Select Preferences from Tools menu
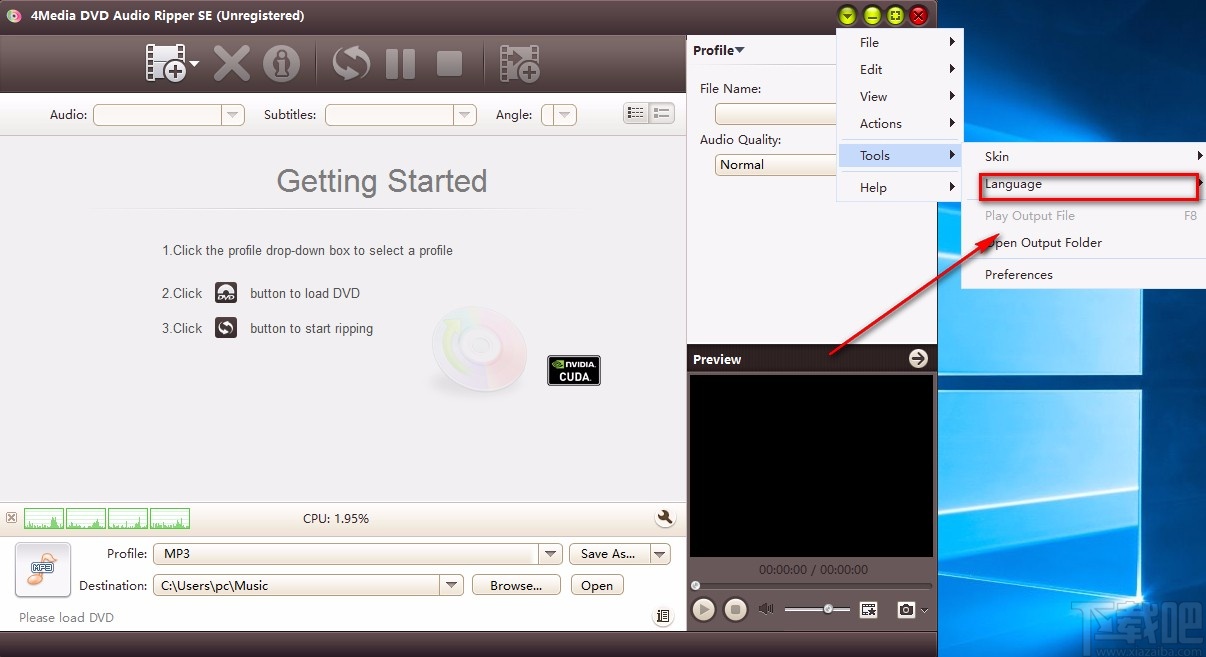Image resolution: width=1206 pixels, height=657 pixels. [1083, 274]
